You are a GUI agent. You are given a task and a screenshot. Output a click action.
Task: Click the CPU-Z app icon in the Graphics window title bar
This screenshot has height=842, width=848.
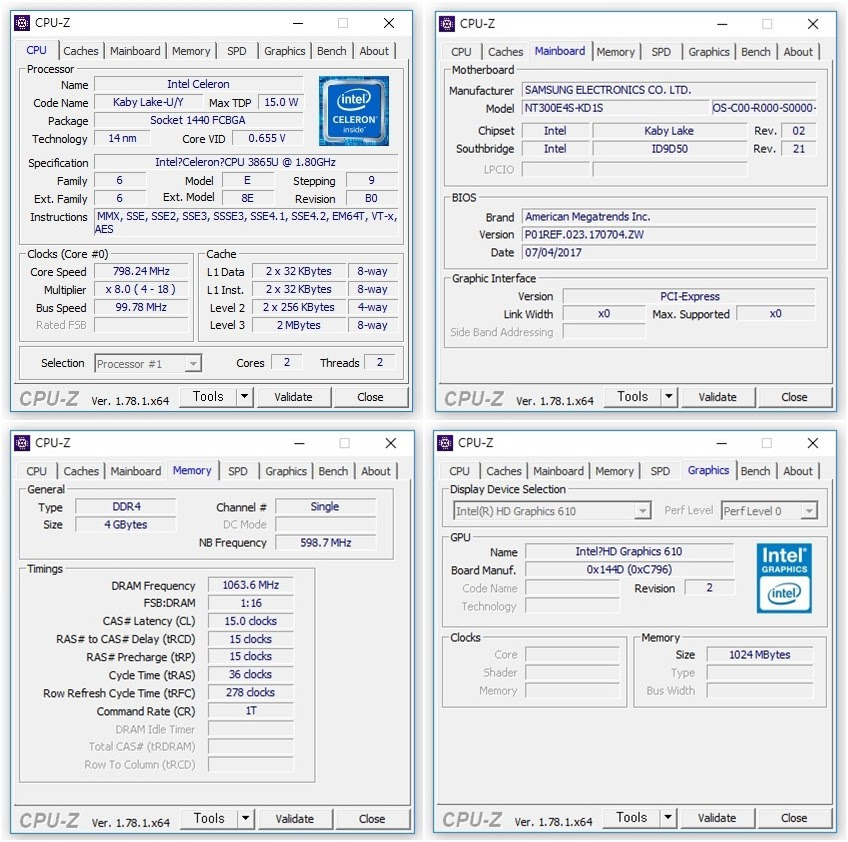[445, 443]
